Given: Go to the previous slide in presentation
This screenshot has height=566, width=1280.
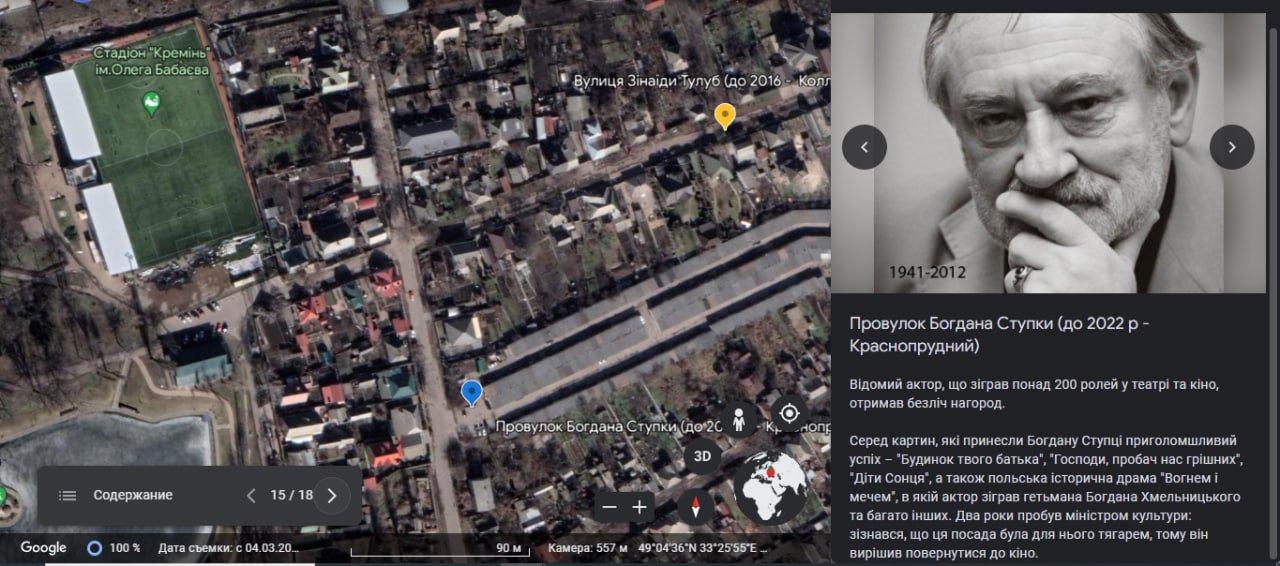Looking at the screenshot, I should pyautogui.click(x=251, y=495).
